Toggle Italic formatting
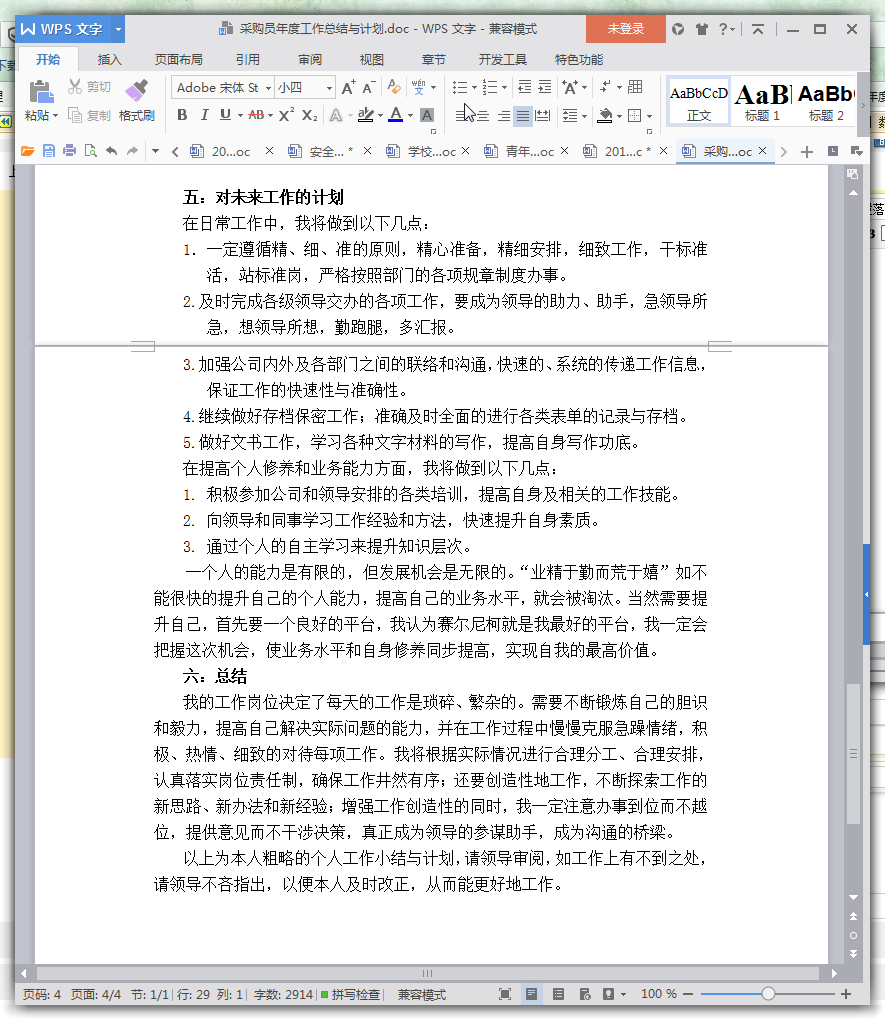Viewport: 885px width, 1020px height. pos(204,115)
